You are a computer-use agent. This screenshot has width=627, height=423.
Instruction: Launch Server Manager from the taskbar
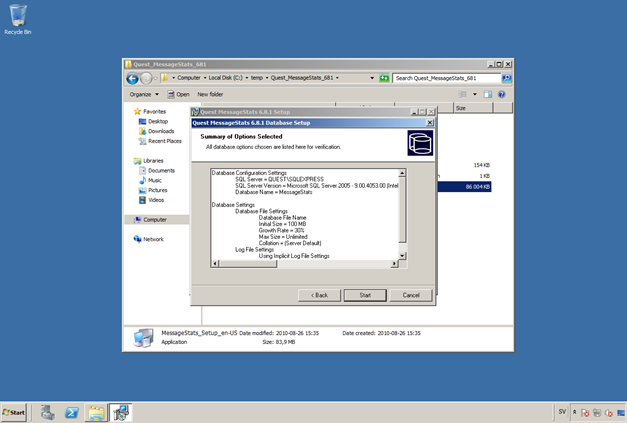(x=48, y=413)
